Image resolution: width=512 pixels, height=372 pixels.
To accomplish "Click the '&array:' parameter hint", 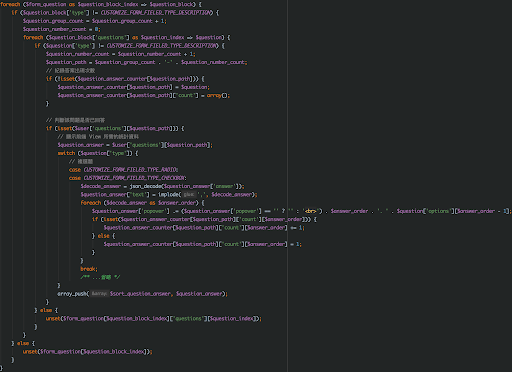I will pos(99,294).
